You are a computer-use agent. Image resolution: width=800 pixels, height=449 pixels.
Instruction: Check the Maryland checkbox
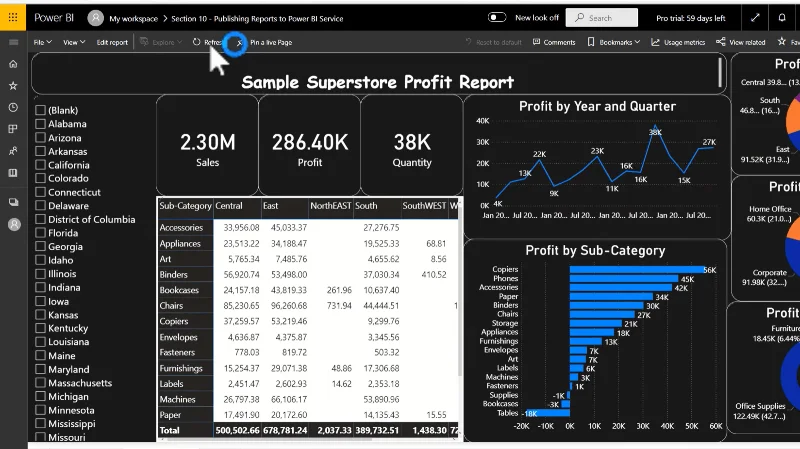40,369
